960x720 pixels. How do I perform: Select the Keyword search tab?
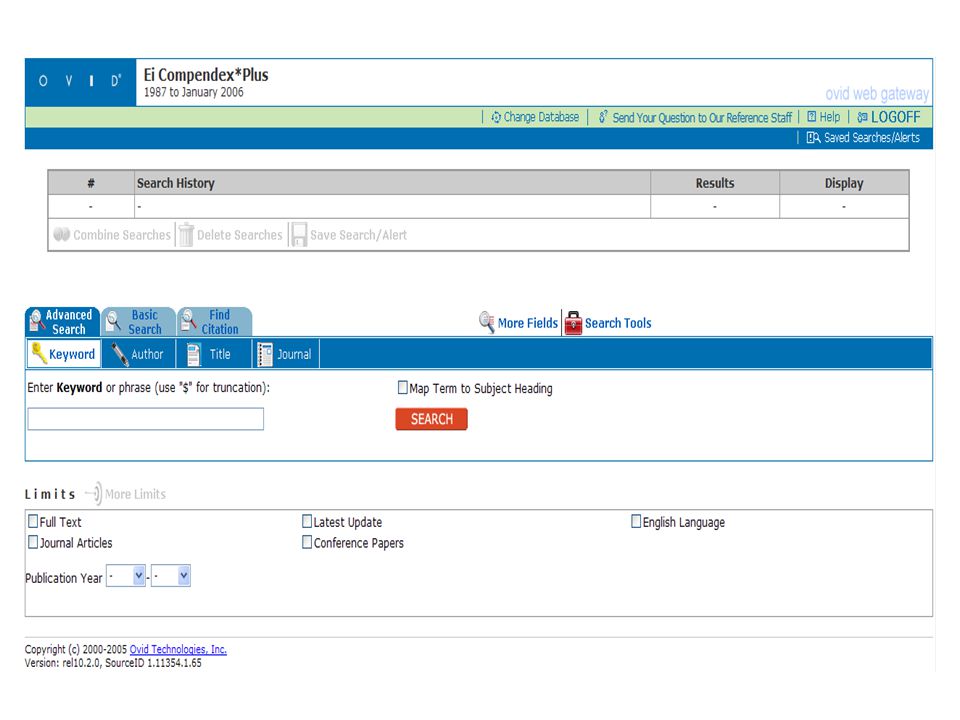tap(64, 354)
